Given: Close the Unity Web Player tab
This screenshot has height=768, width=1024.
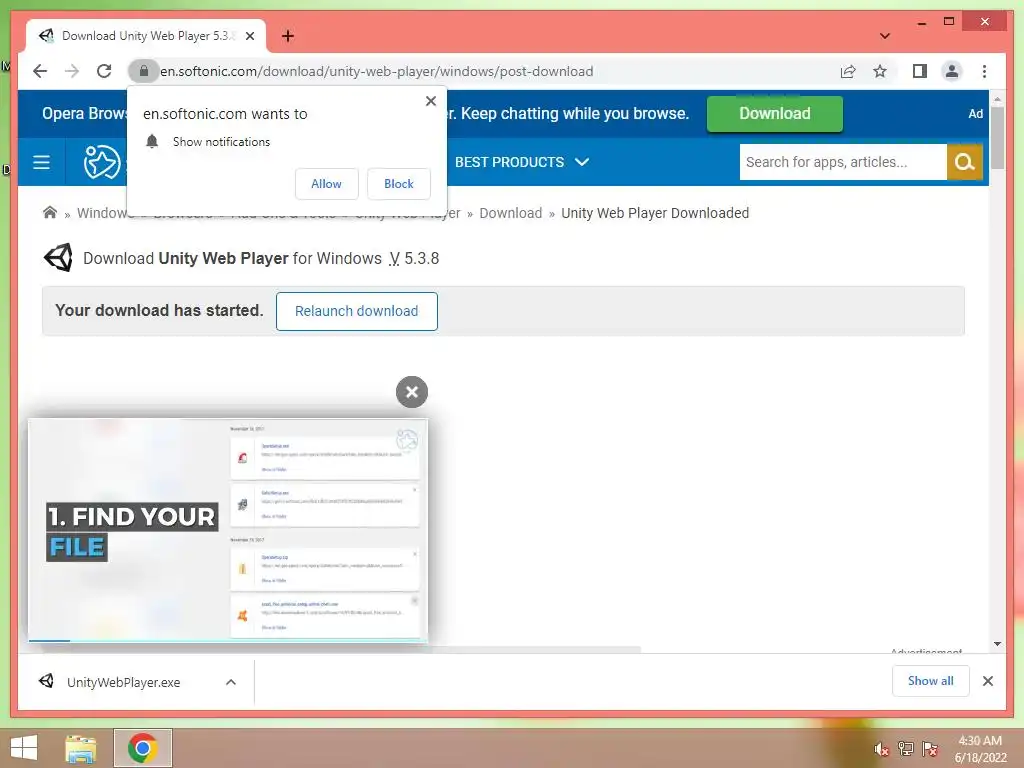Looking at the screenshot, I should 249,36.
